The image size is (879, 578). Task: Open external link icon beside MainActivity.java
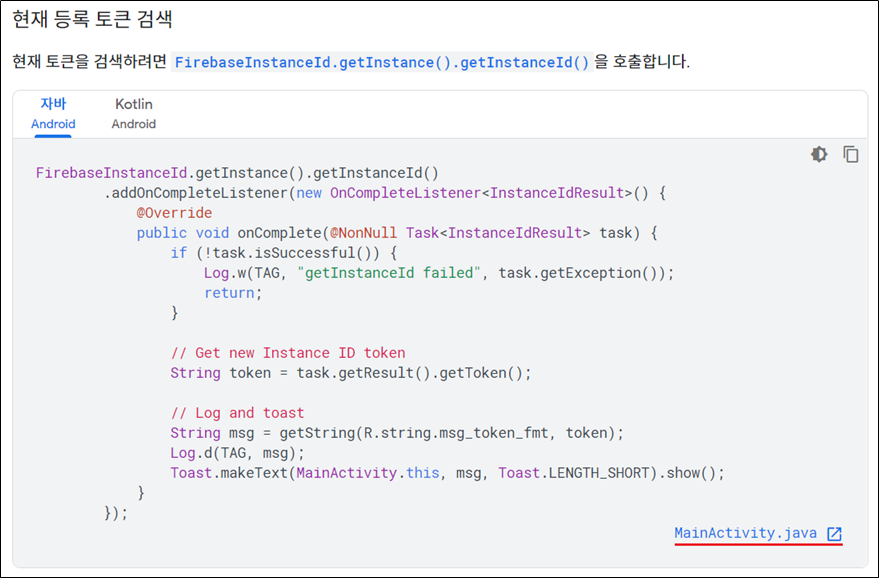[835, 534]
